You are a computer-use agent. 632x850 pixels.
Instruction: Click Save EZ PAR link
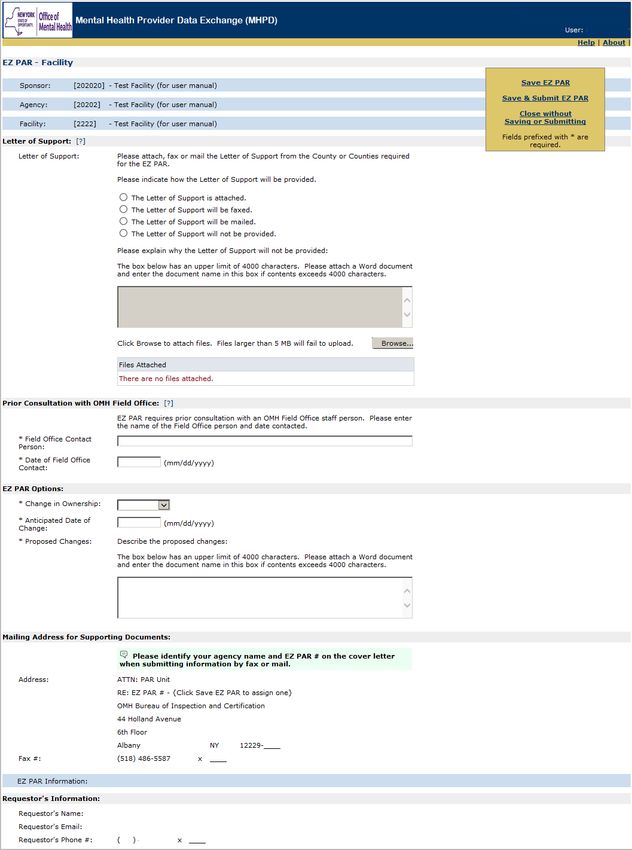[x=545, y=83]
